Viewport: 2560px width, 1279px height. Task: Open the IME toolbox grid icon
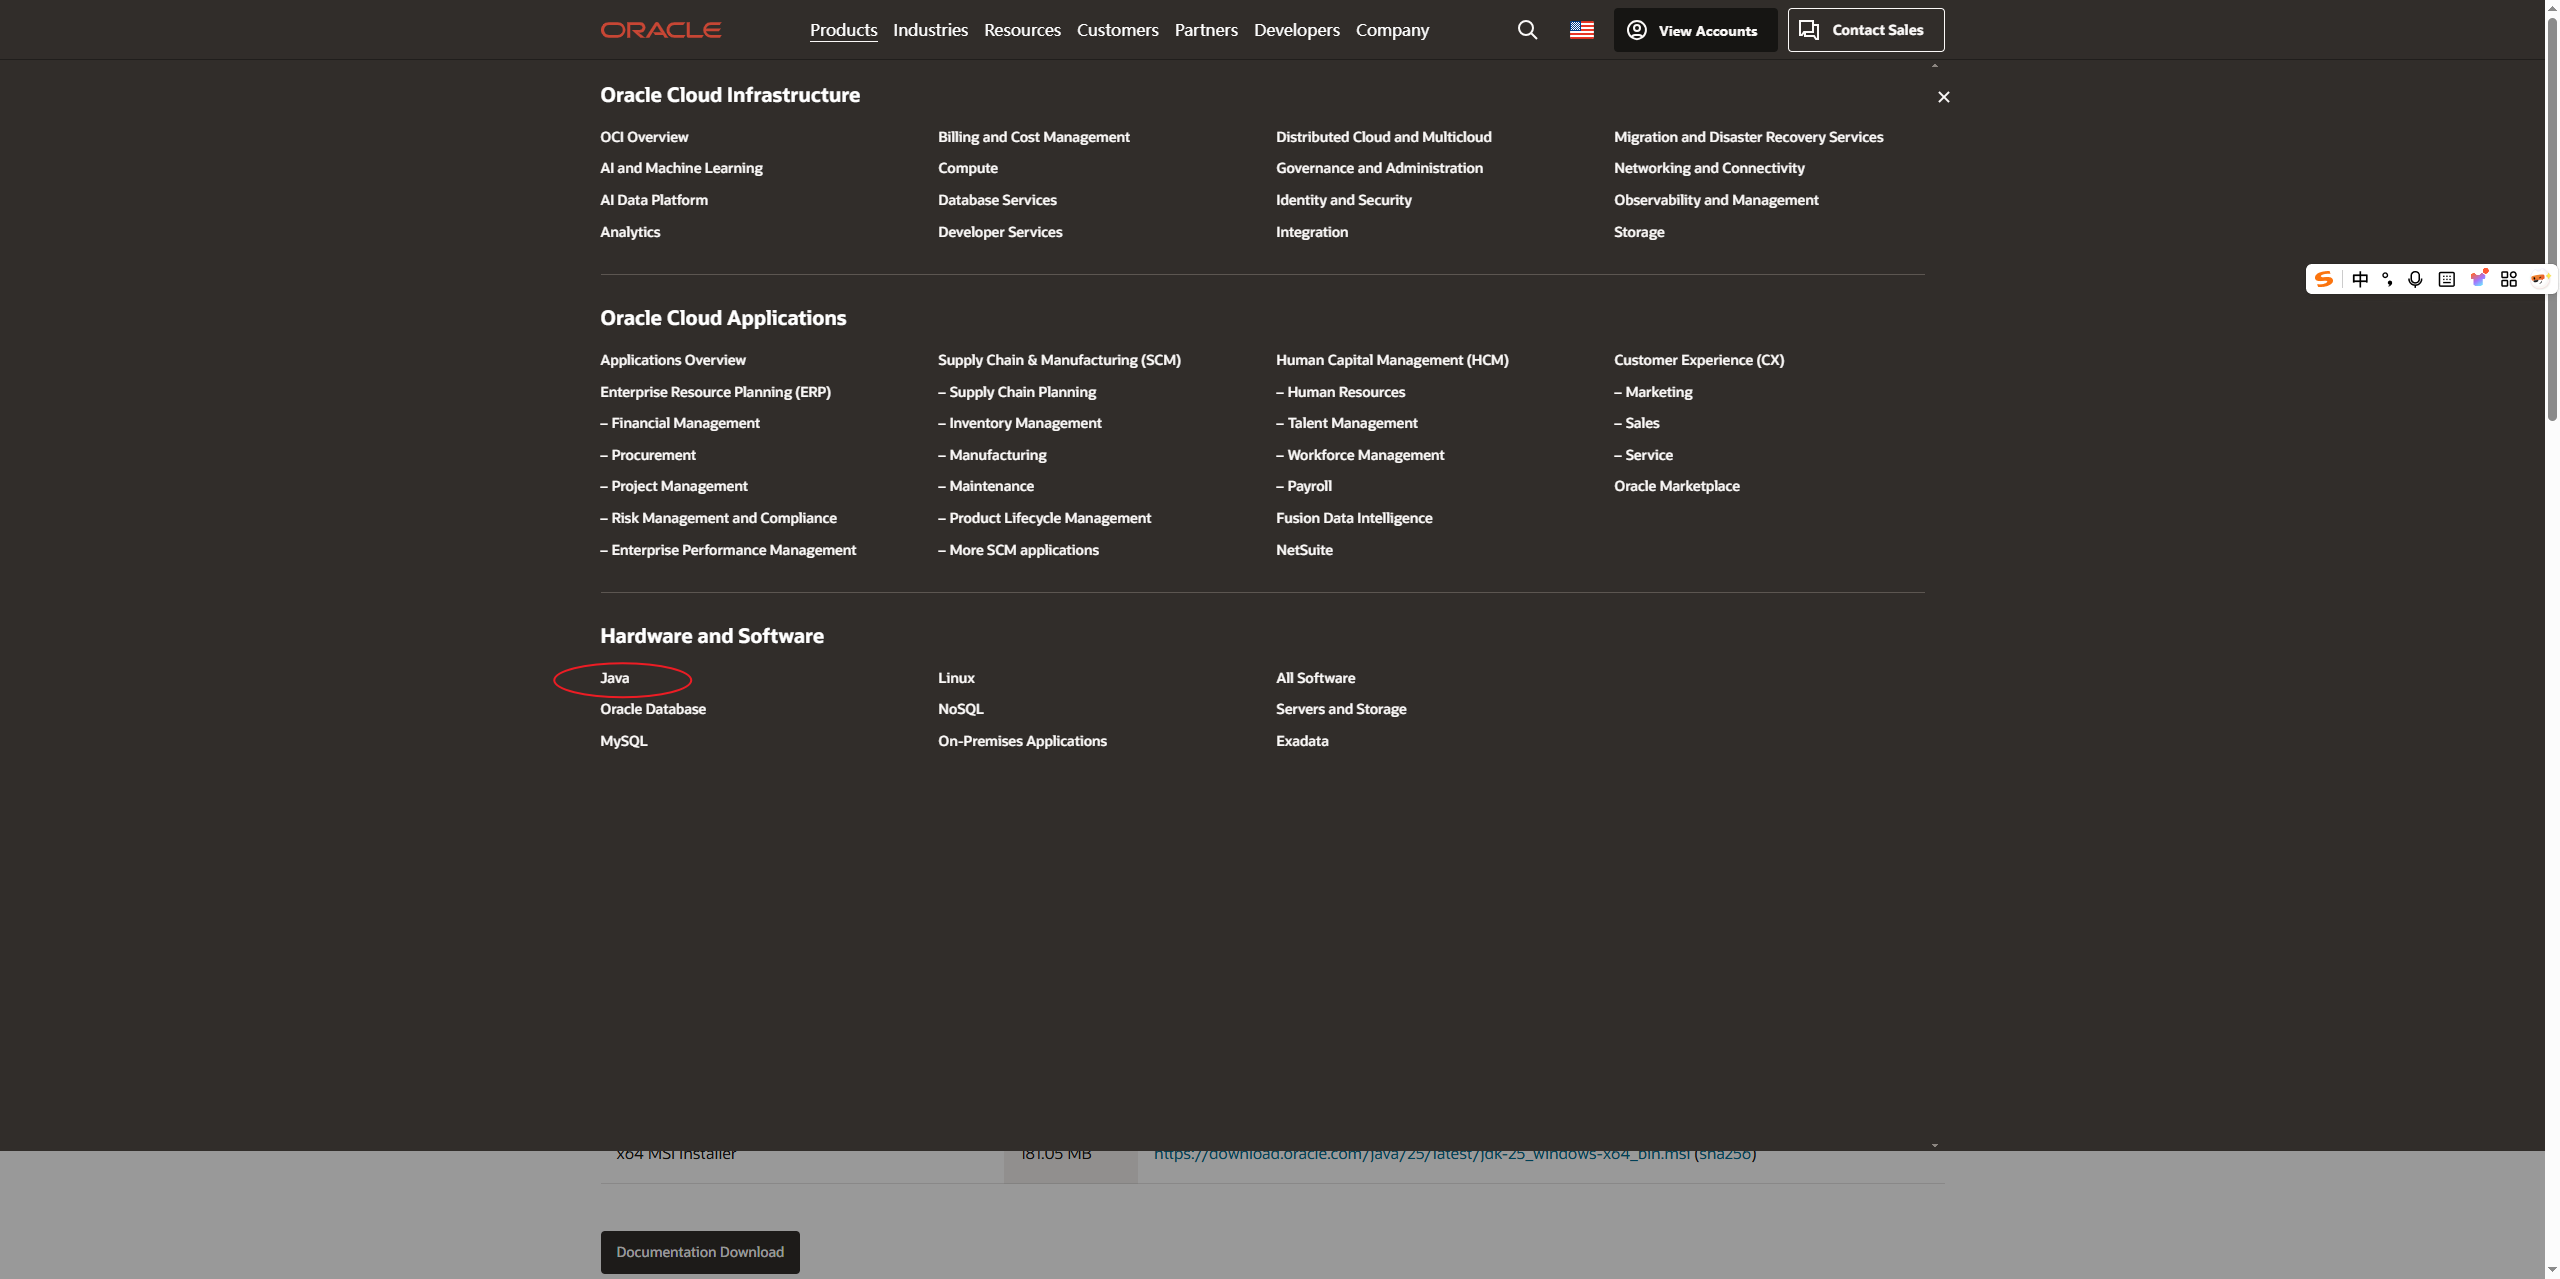point(2508,279)
